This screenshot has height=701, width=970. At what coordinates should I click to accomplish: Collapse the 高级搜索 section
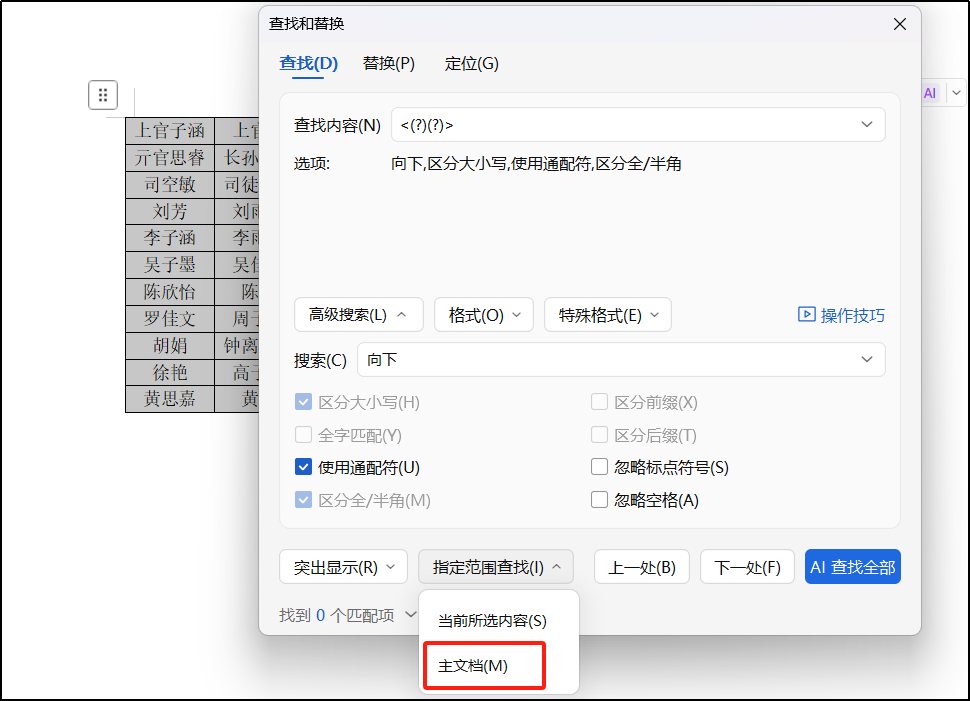click(x=358, y=314)
